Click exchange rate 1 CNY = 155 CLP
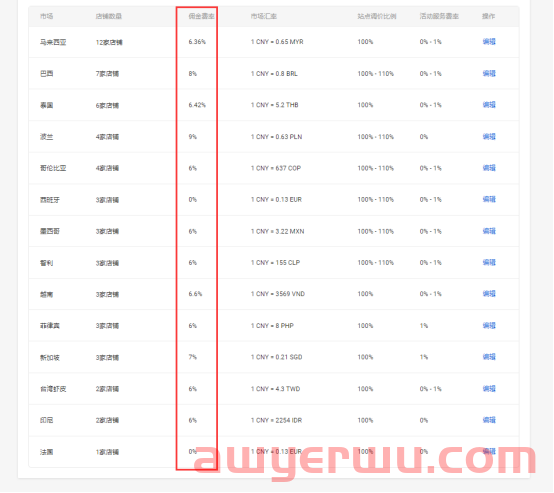Viewport: 554px width, 493px height. tap(275, 263)
